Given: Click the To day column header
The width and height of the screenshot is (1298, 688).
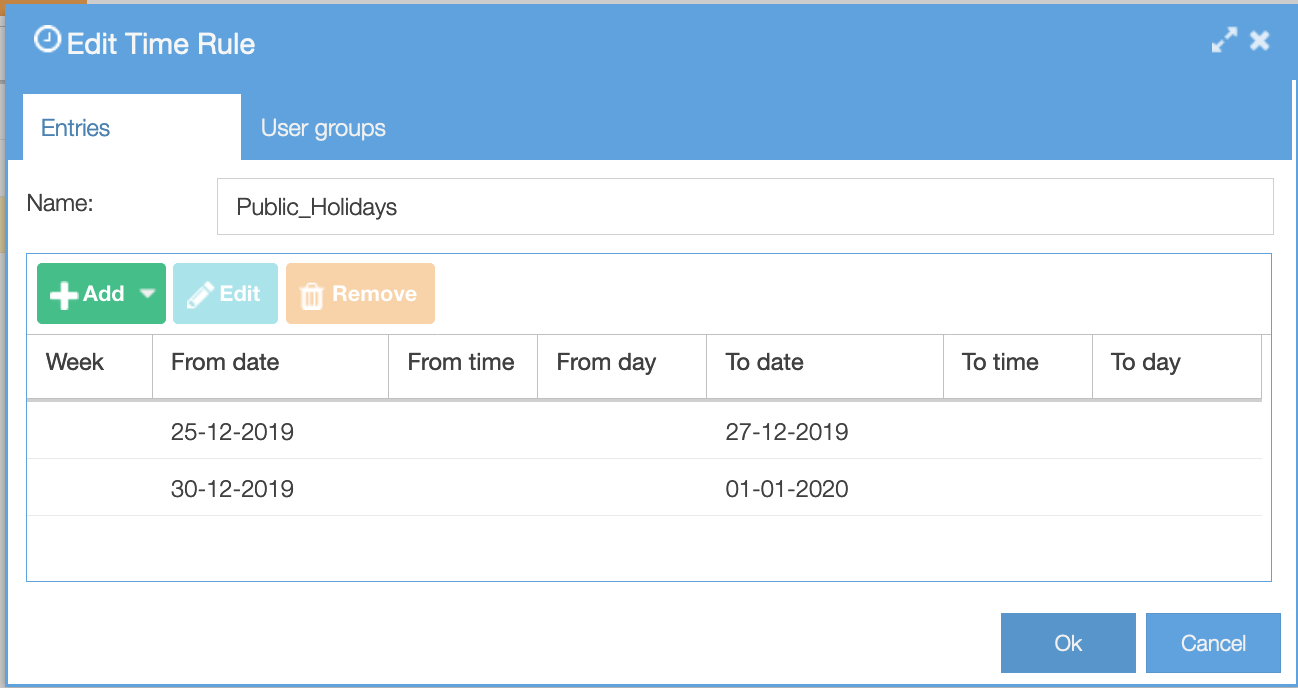Looking at the screenshot, I should click(1145, 362).
